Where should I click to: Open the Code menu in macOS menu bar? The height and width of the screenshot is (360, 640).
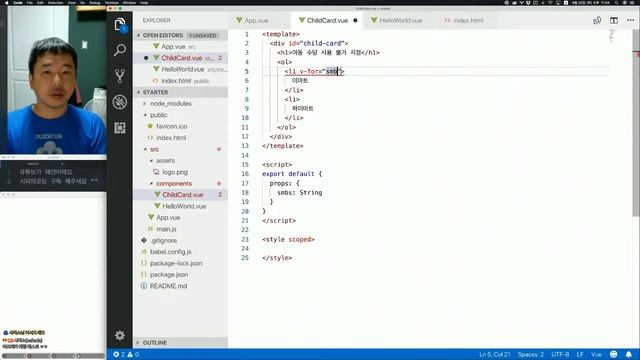tap(18, 2)
